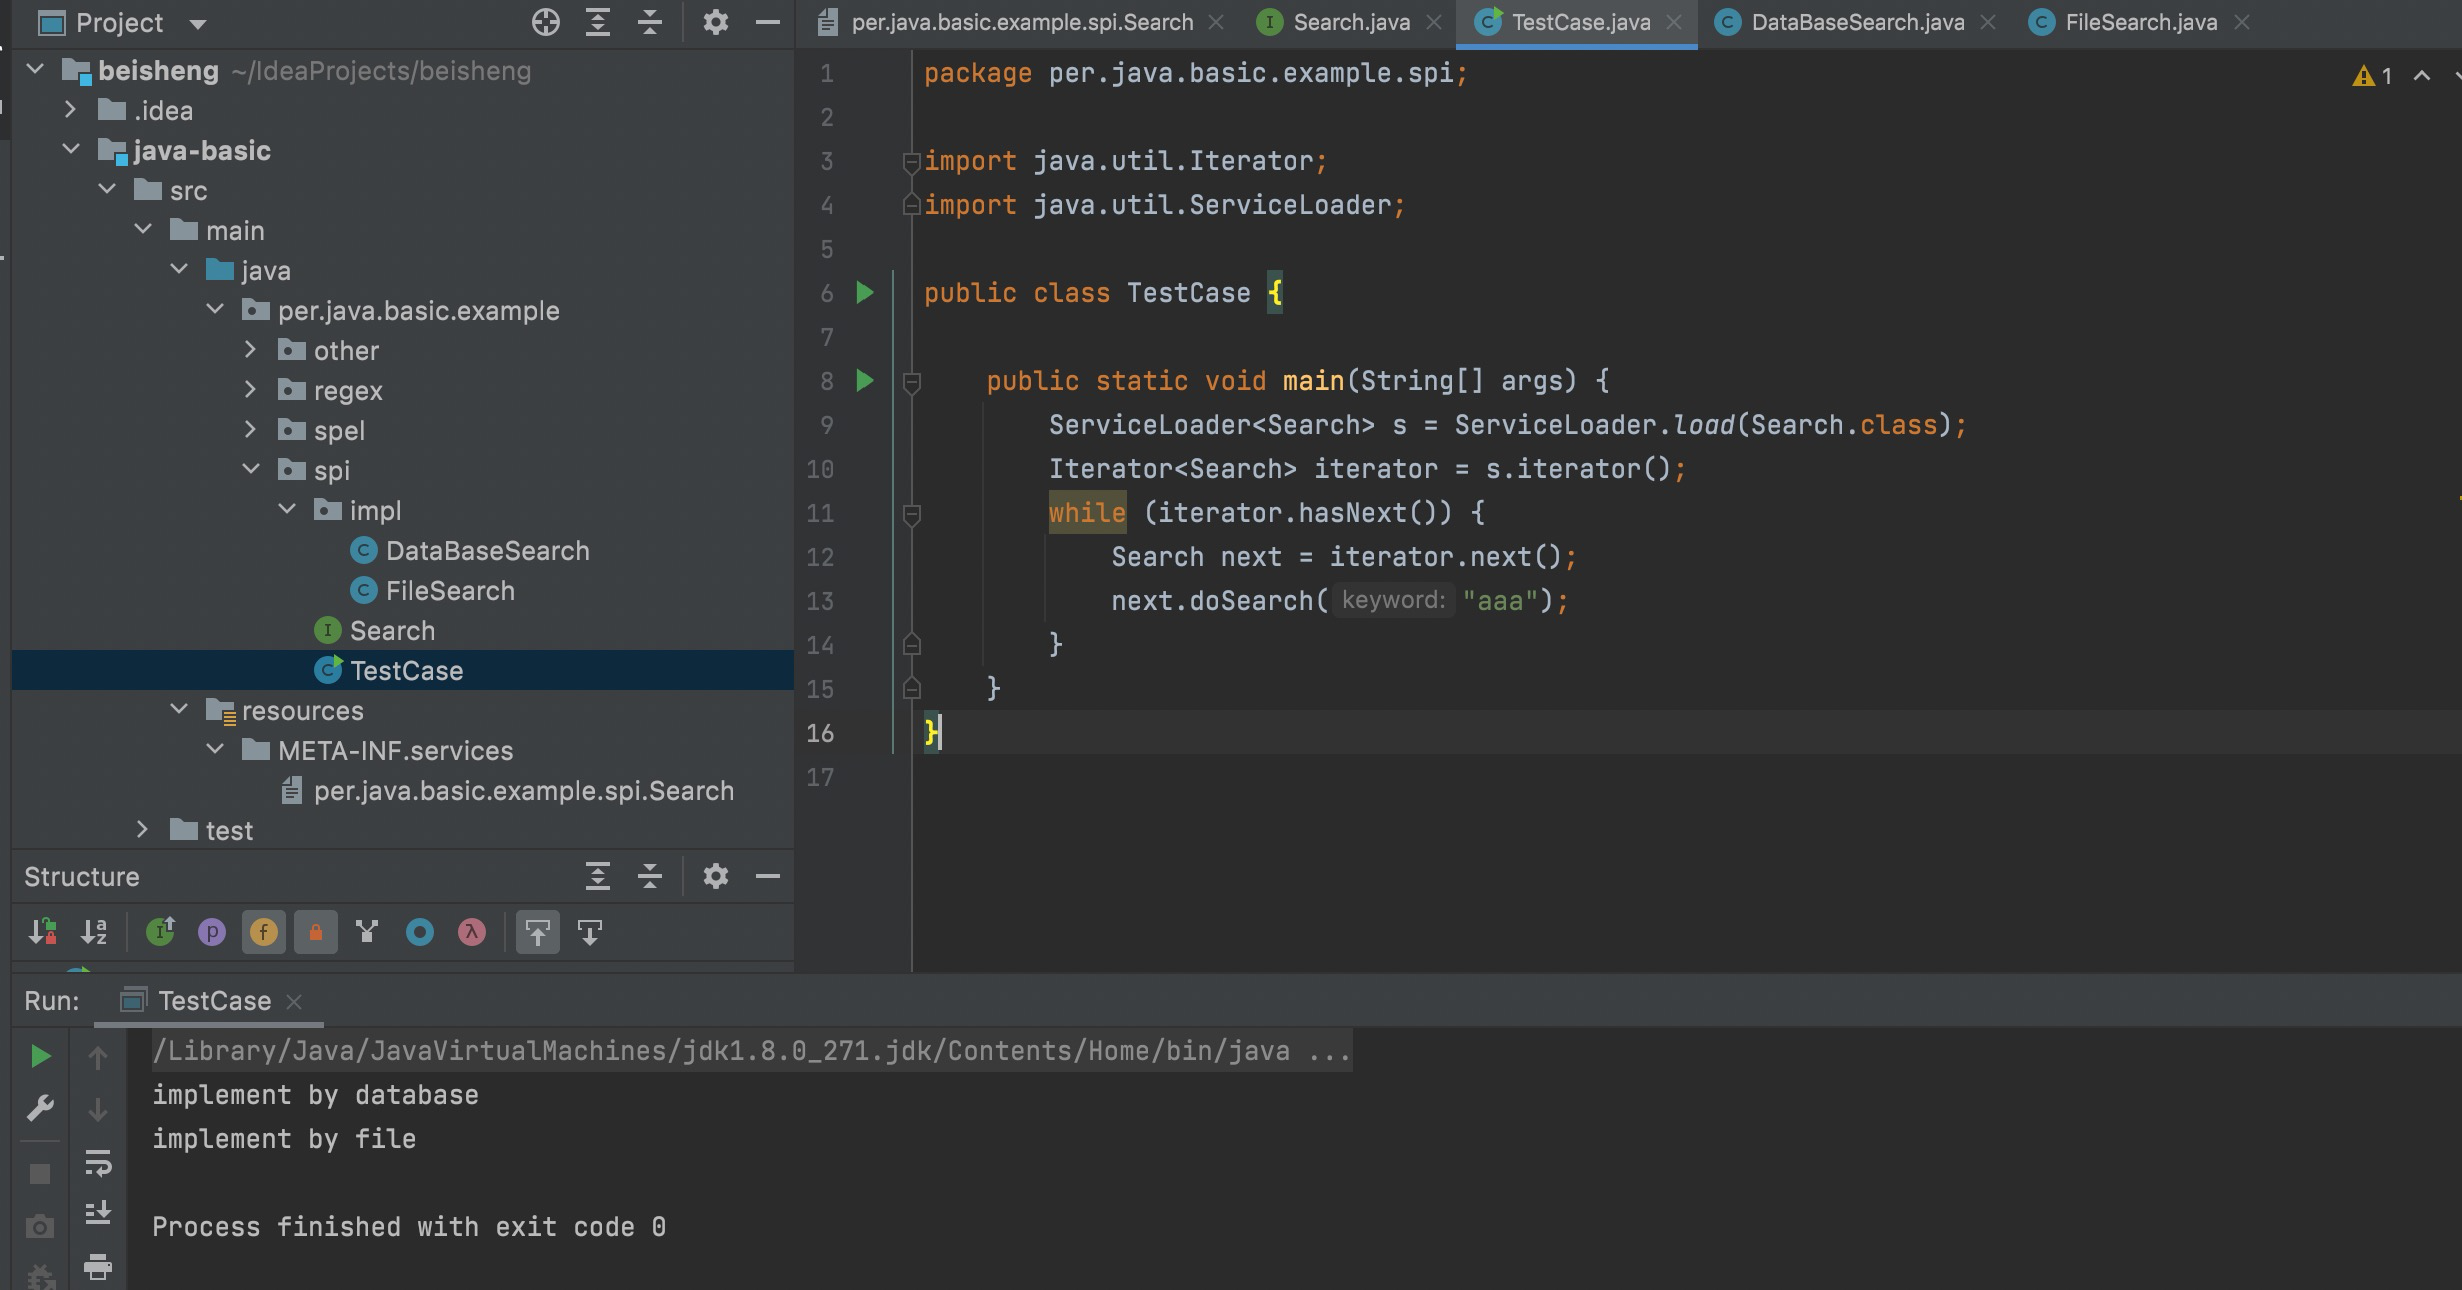Viewport: 2462px width, 1290px height.
Task: Close the FileSearch.java editor tab
Action: [2242, 22]
